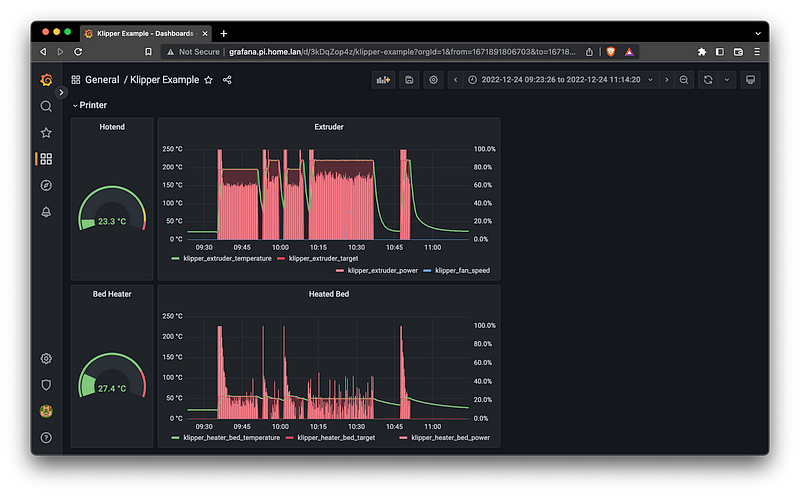Open Explore compass icon in sidebar
The width and height of the screenshot is (800, 496).
tap(46, 185)
